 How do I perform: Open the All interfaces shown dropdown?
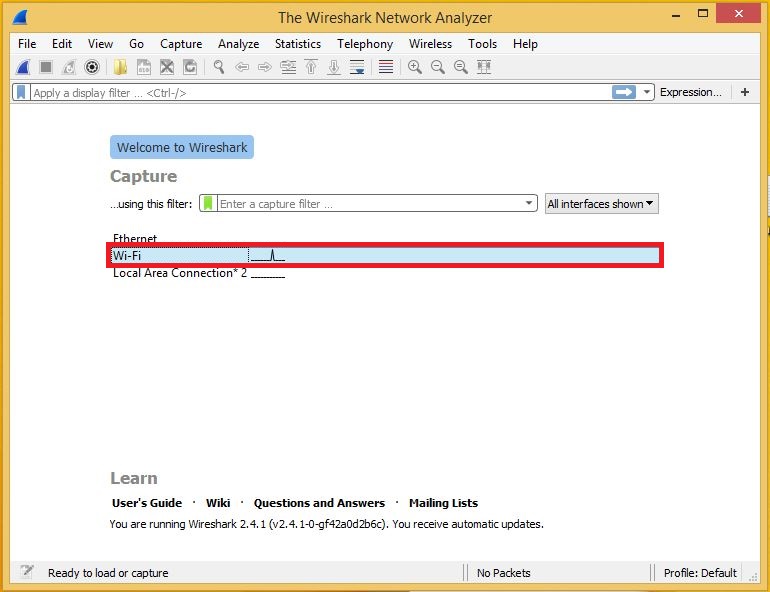(602, 203)
